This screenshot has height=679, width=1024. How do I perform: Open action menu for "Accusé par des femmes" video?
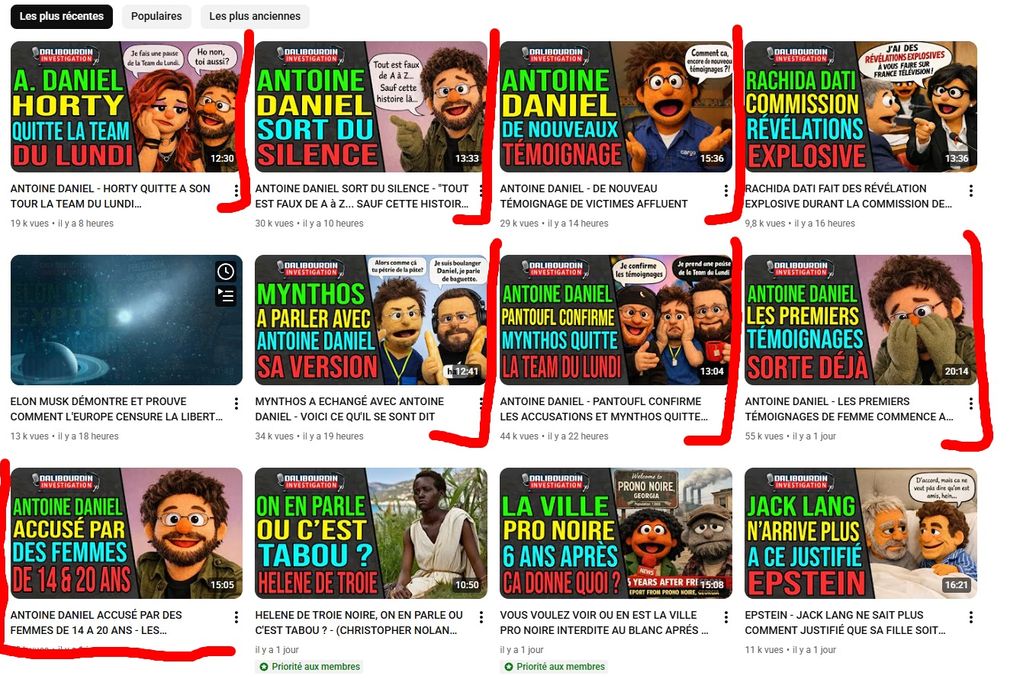coord(236,617)
